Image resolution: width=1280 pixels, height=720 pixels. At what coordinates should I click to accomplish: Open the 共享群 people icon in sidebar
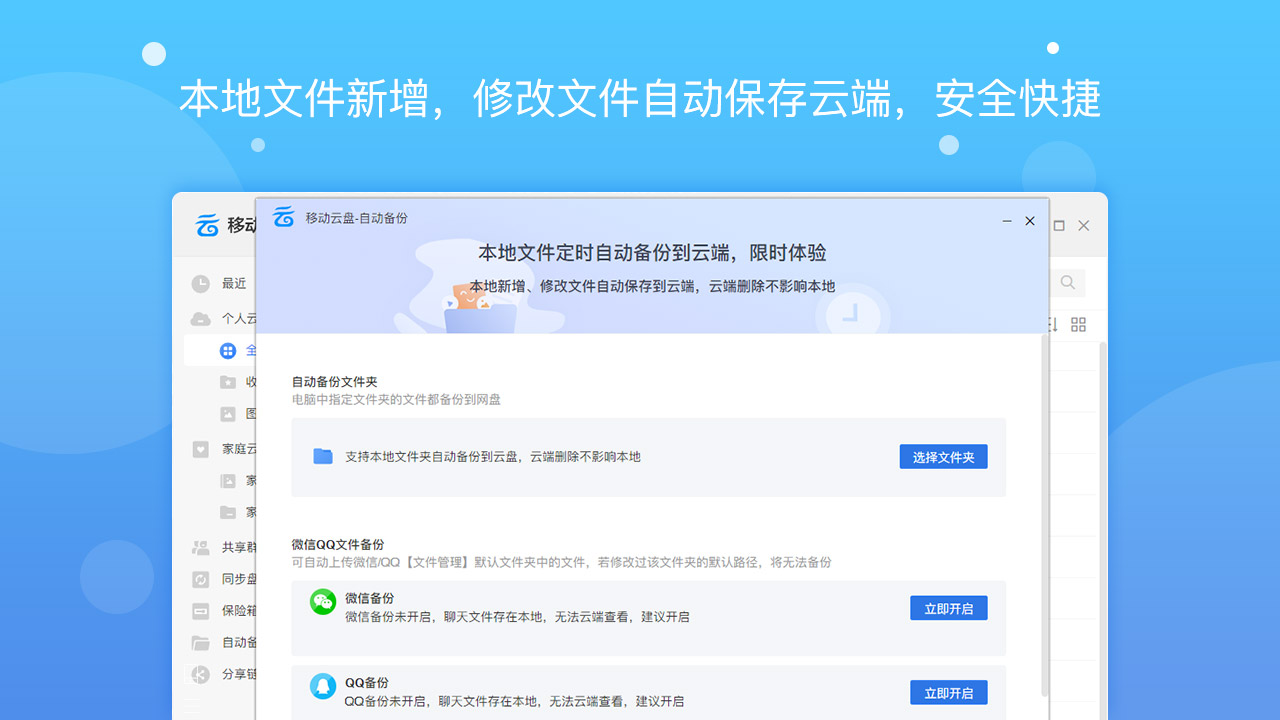(x=201, y=548)
